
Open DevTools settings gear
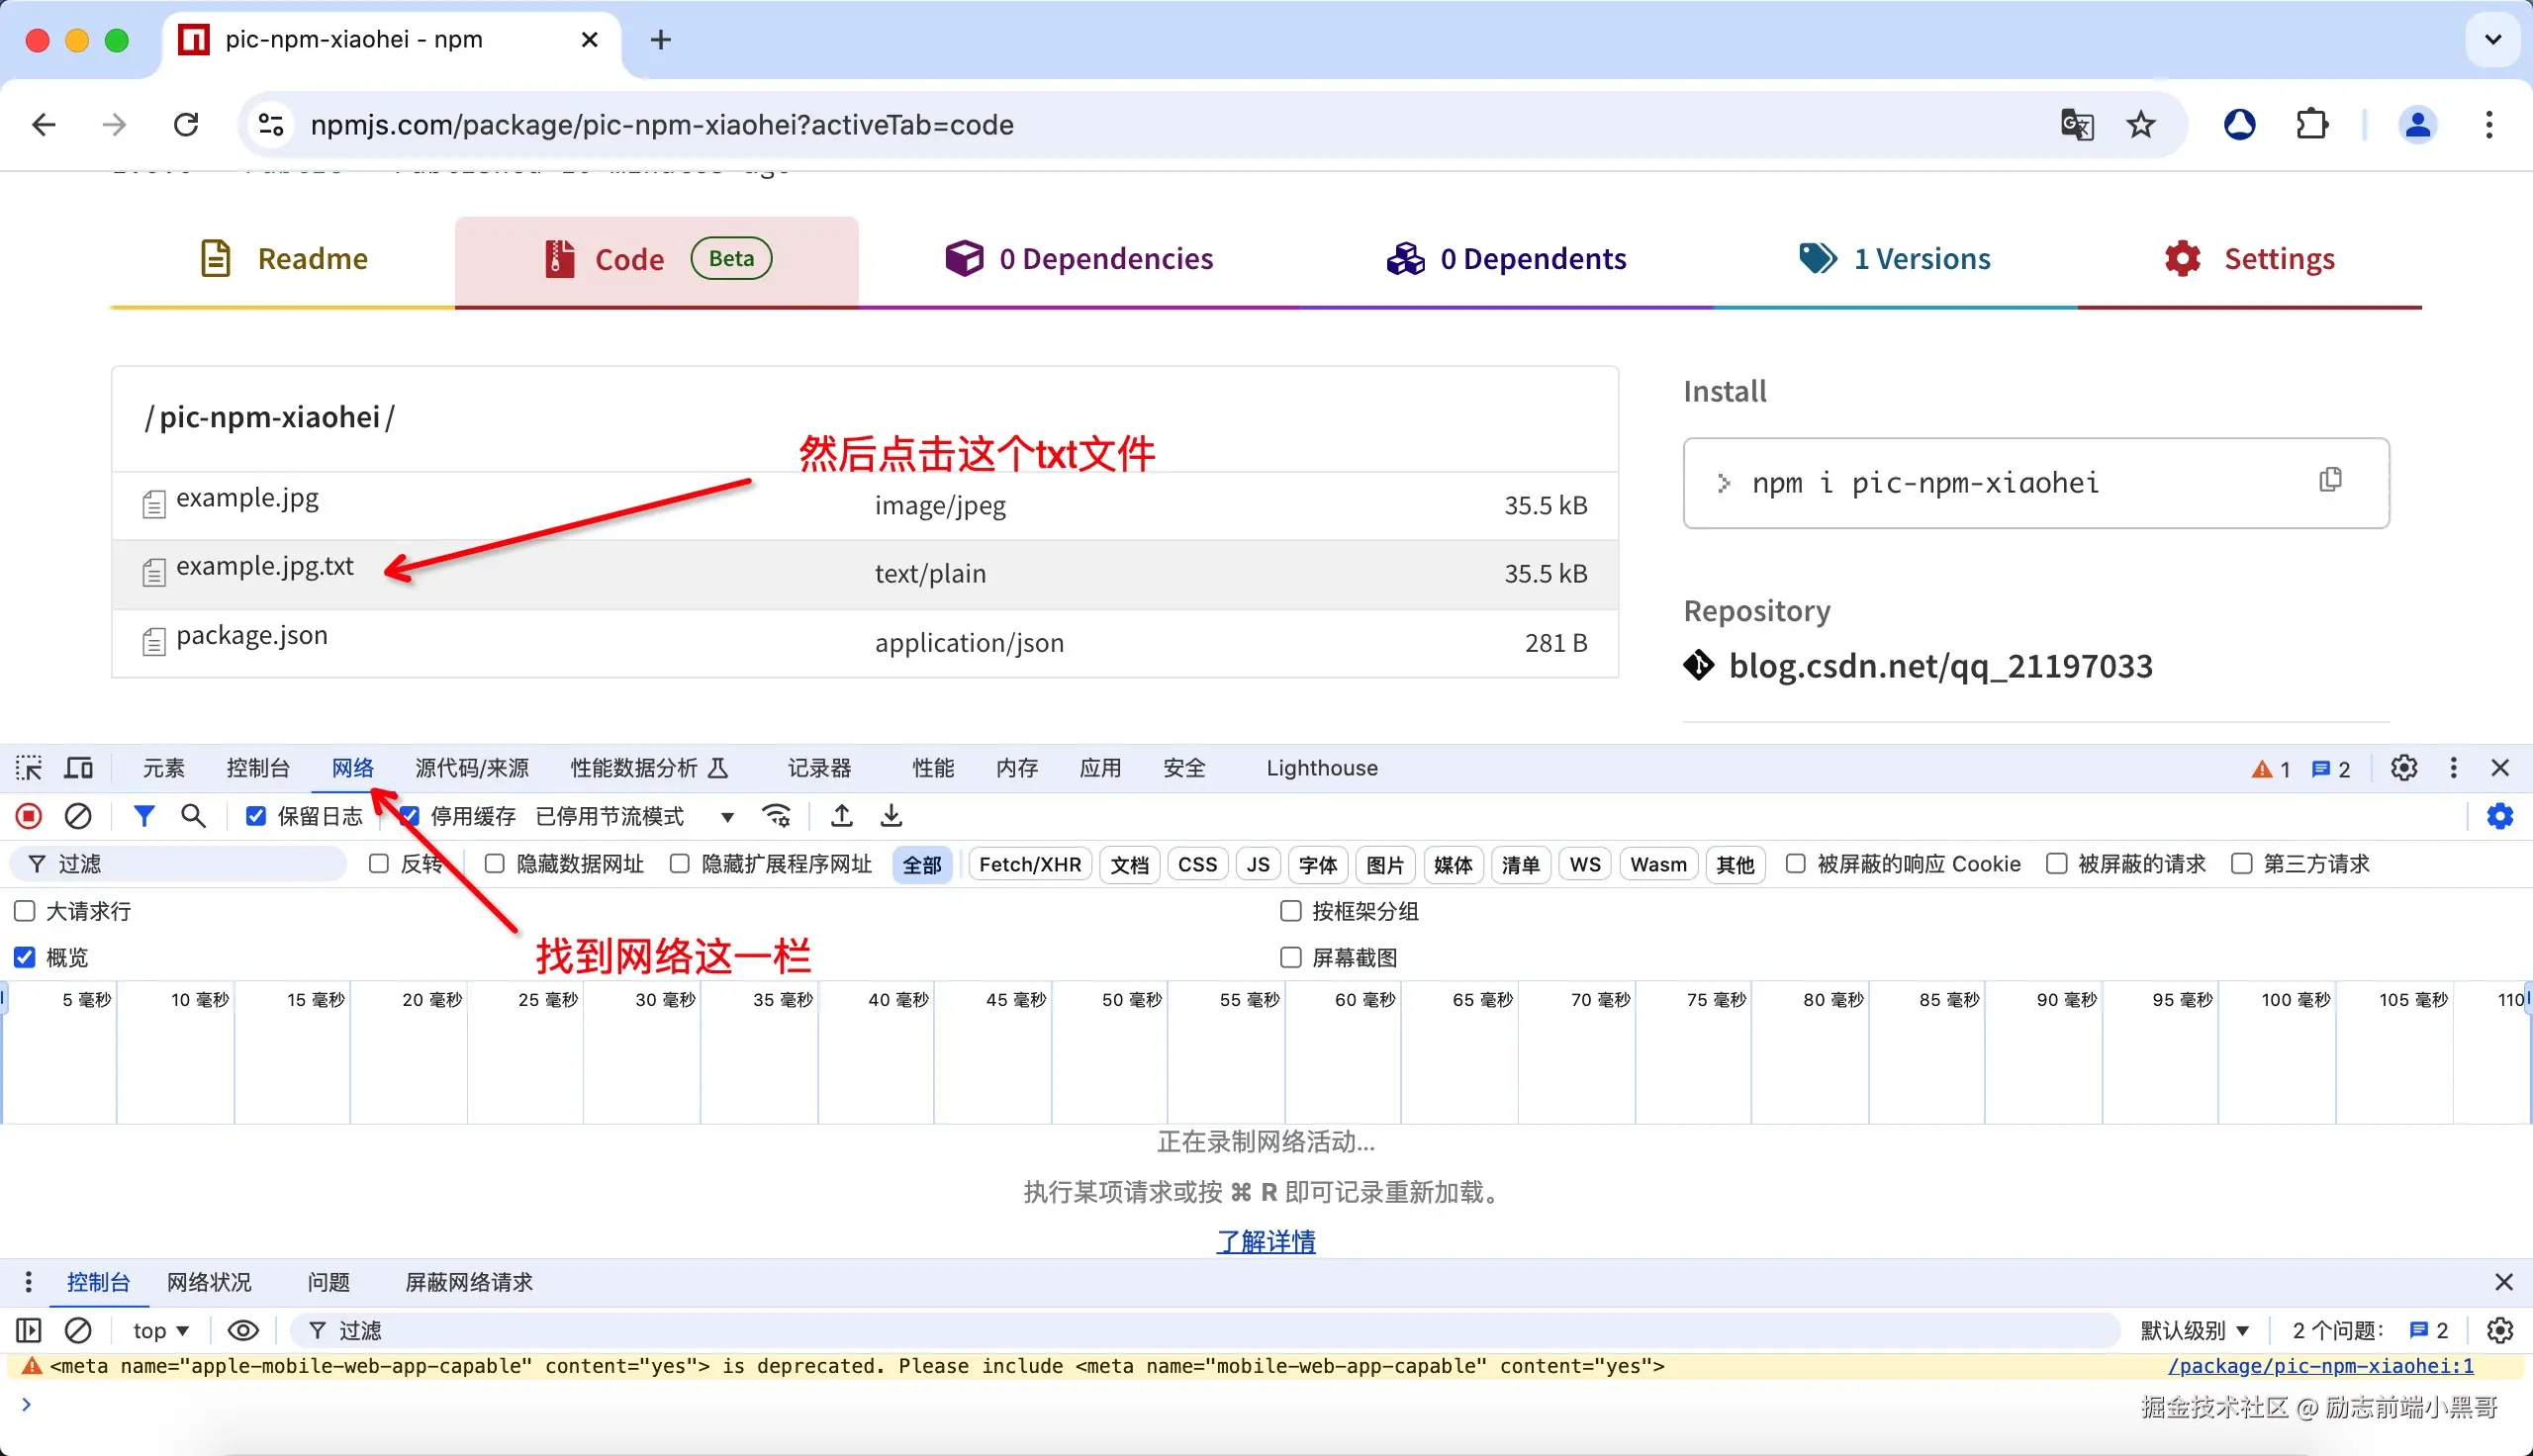tap(2403, 768)
